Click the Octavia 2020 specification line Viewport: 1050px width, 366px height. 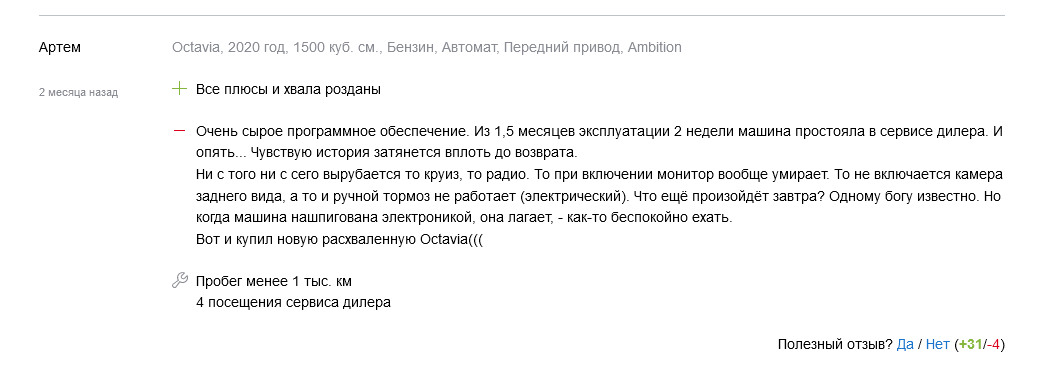(427, 48)
